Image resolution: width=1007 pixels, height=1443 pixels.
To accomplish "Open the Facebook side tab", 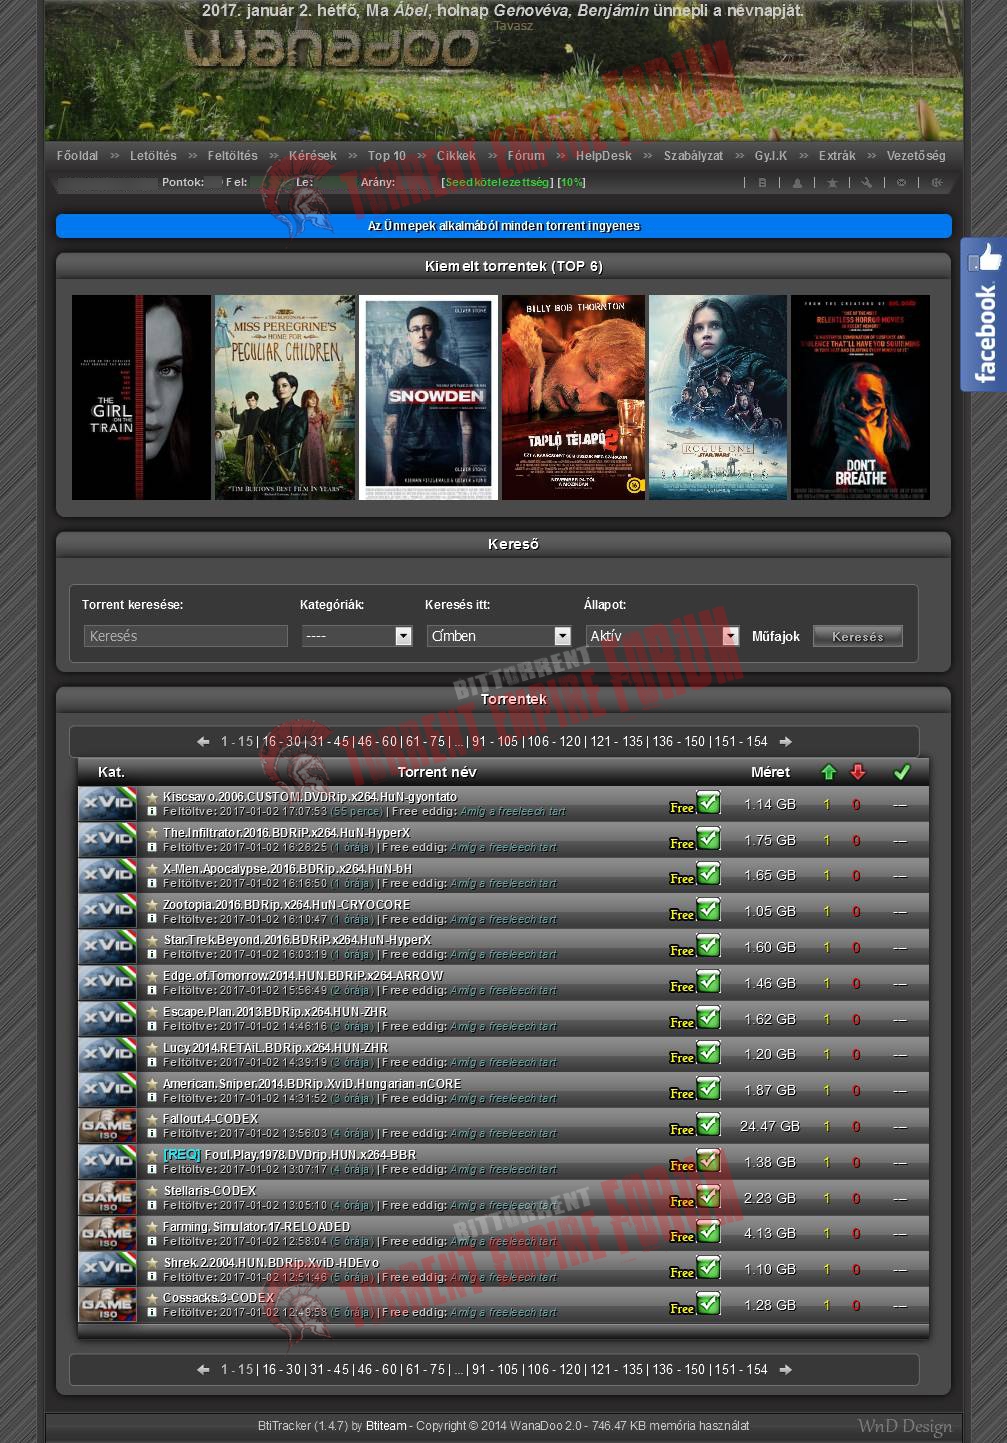I will [x=983, y=314].
